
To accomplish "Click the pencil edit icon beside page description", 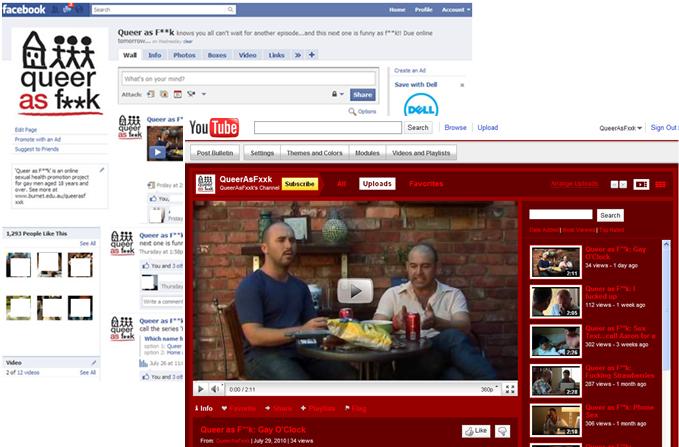I will tap(99, 169).
